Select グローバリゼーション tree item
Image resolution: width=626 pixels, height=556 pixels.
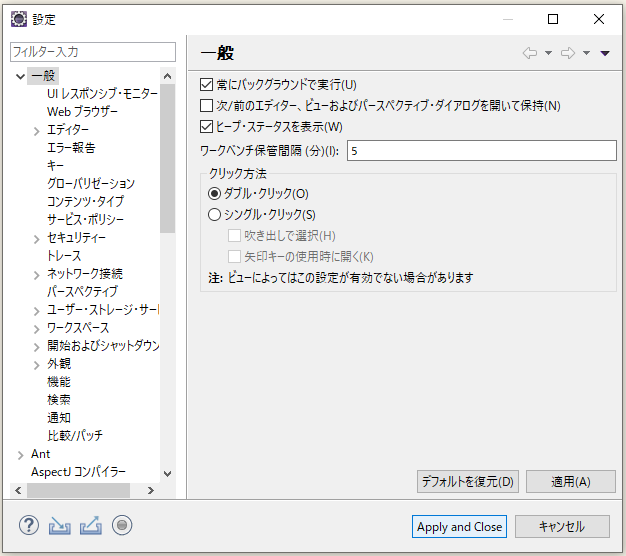[x=91, y=183]
